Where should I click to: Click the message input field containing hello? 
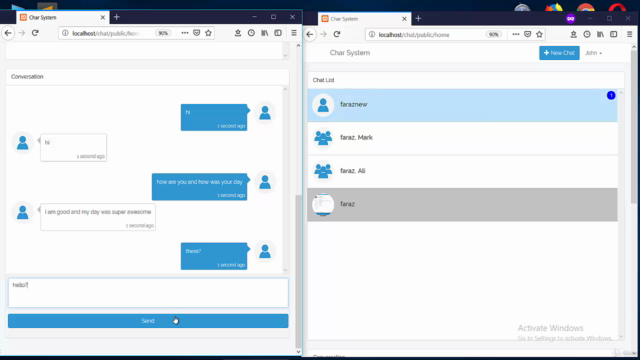pyautogui.click(x=148, y=293)
